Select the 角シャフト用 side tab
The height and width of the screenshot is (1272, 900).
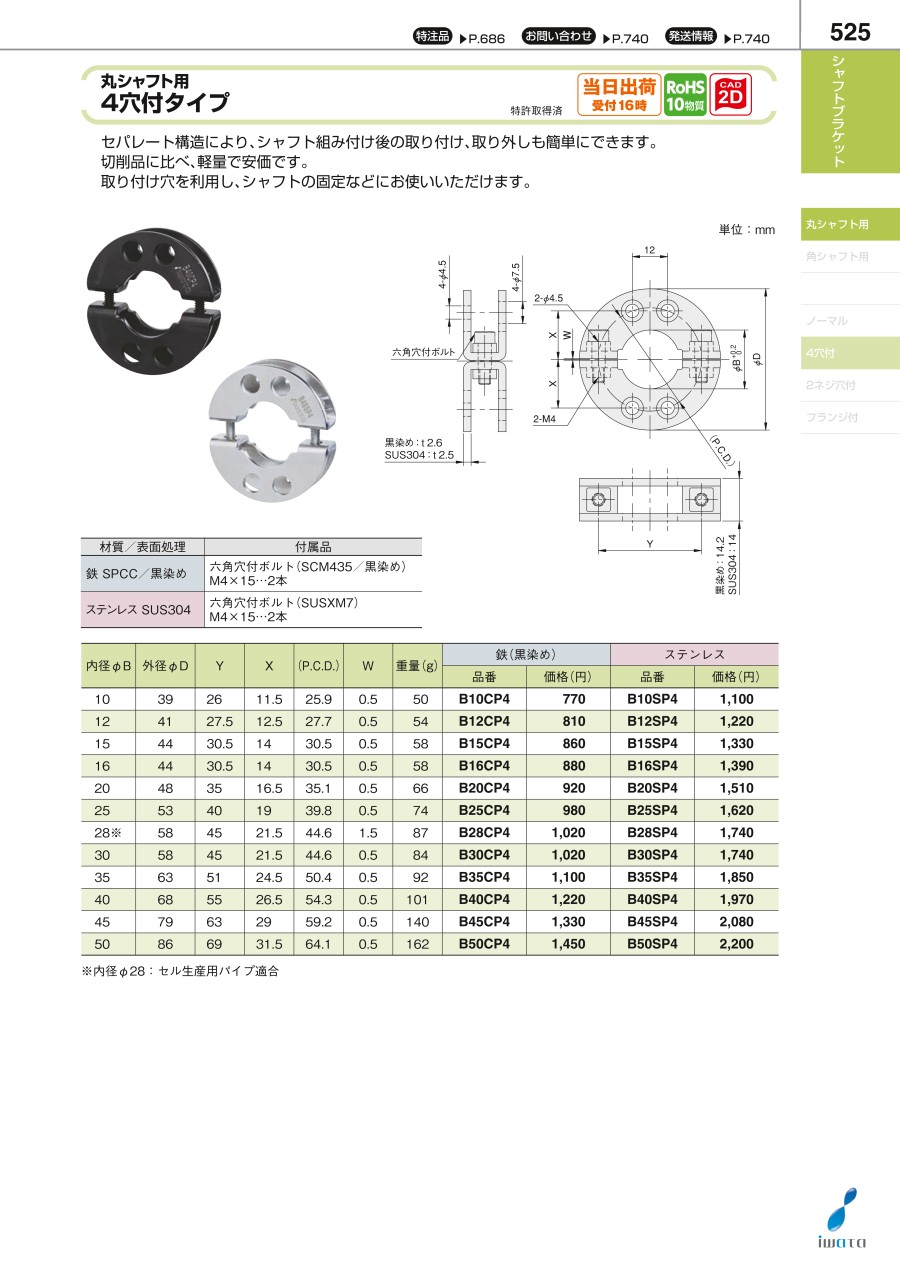[850, 257]
